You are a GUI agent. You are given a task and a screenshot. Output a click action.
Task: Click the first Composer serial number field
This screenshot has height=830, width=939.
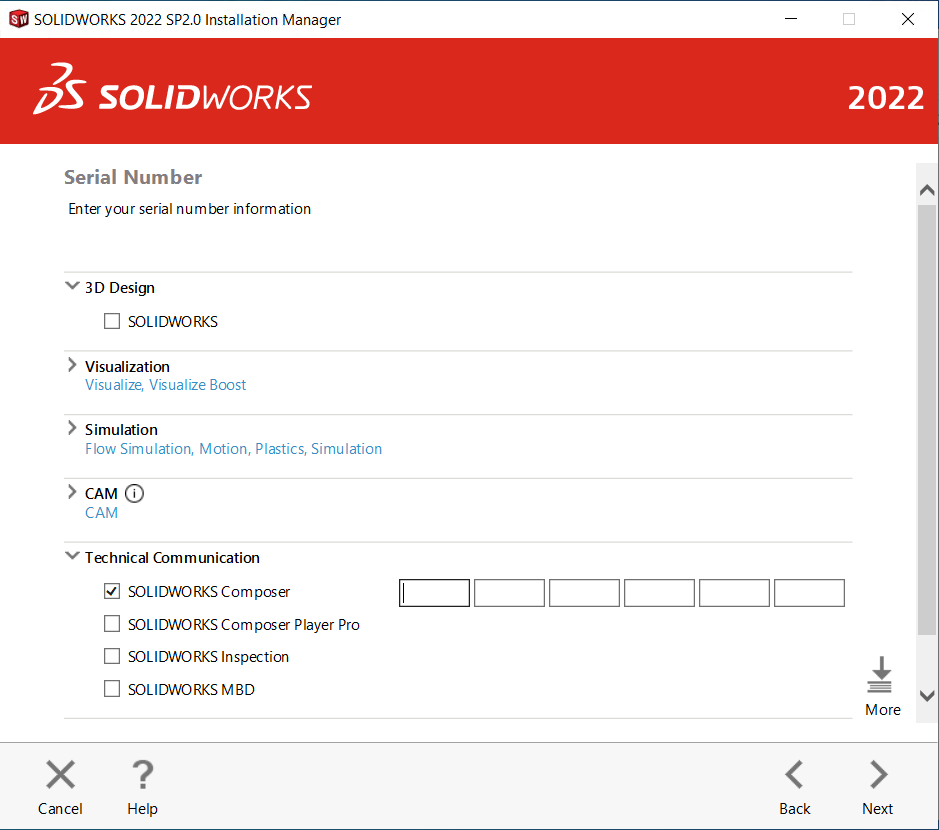[434, 593]
